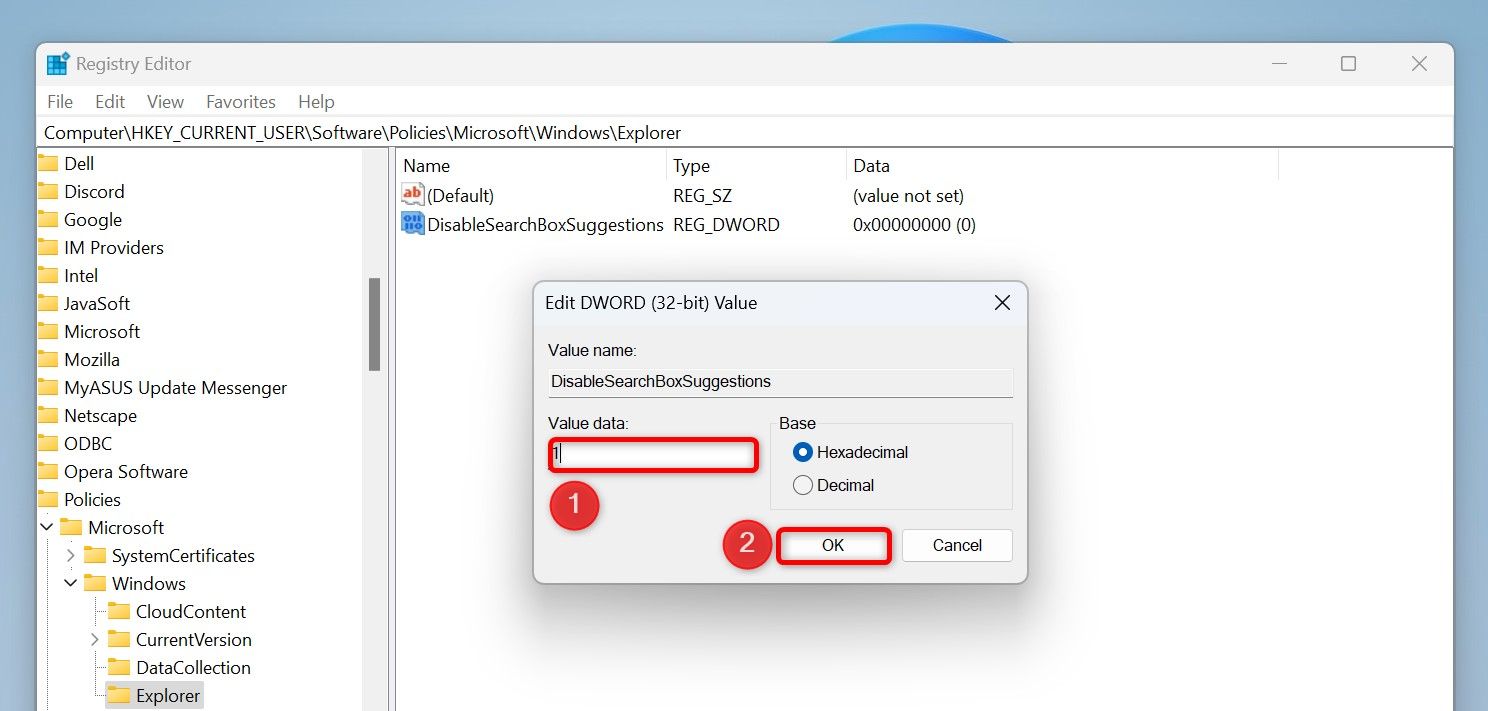Maximize the Registry Editor window
Image resolution: width=1488 pixels, height=711 pixels.
click(x=1348, y=64)
